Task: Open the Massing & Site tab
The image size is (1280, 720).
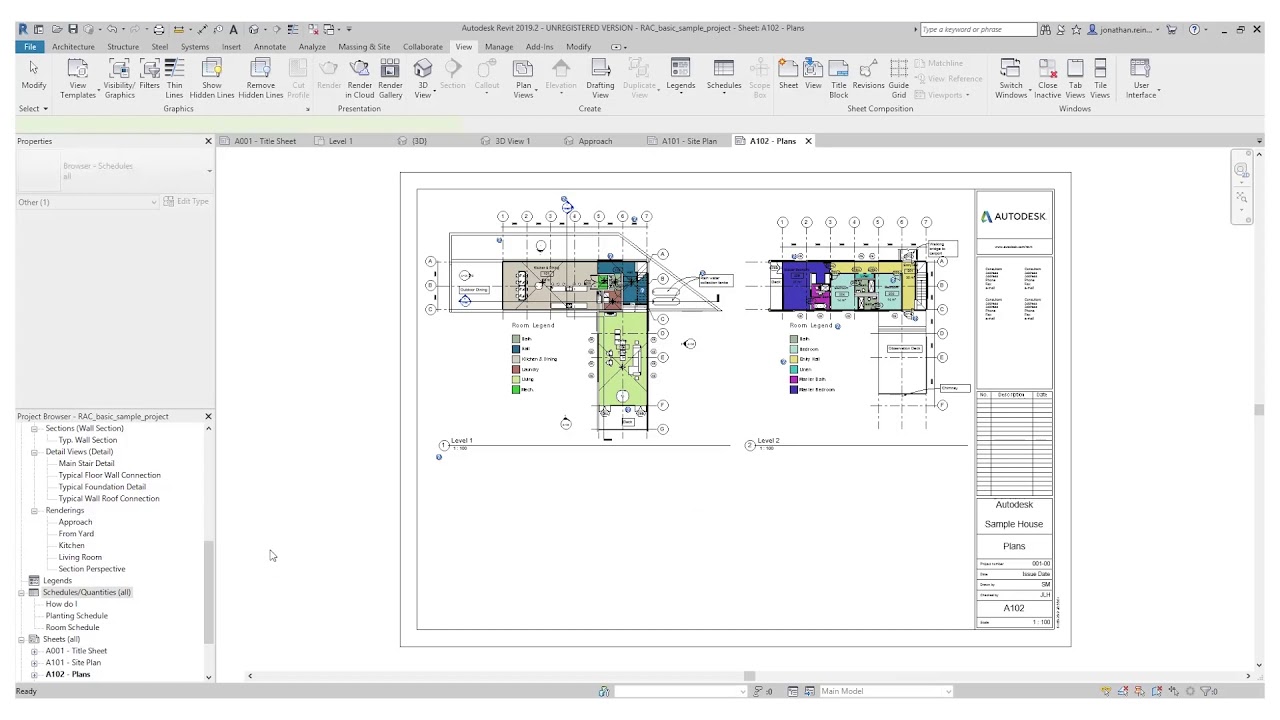Action: (x=364, y=47)
